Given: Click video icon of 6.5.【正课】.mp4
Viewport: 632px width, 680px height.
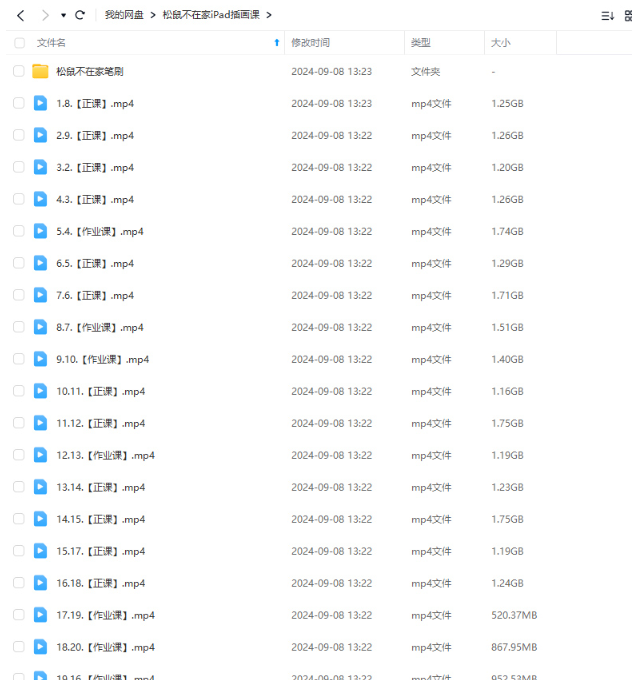Looking at the screenshot, I should pos(40,263).
